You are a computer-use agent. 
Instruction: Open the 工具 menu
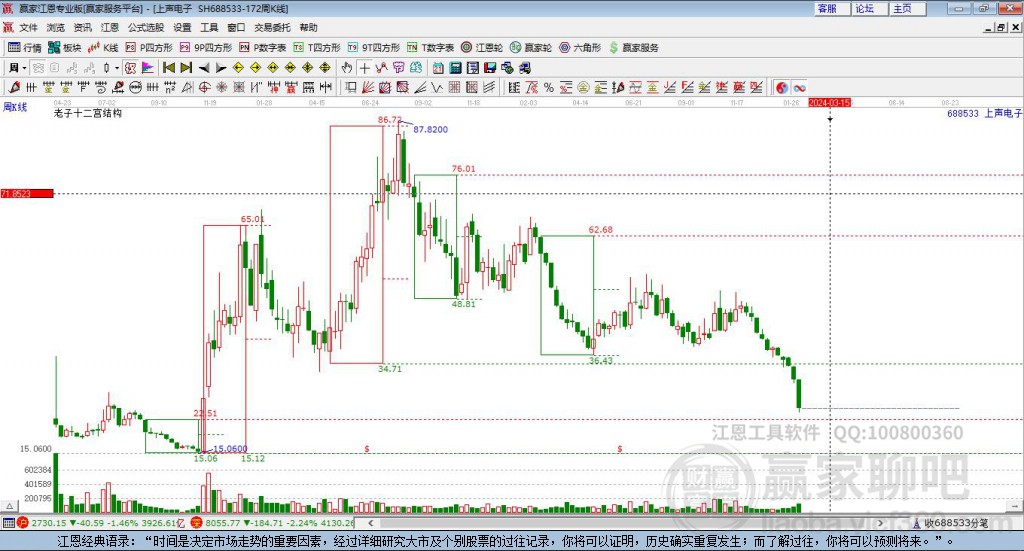pyautogui.click(x=209, y=27)
